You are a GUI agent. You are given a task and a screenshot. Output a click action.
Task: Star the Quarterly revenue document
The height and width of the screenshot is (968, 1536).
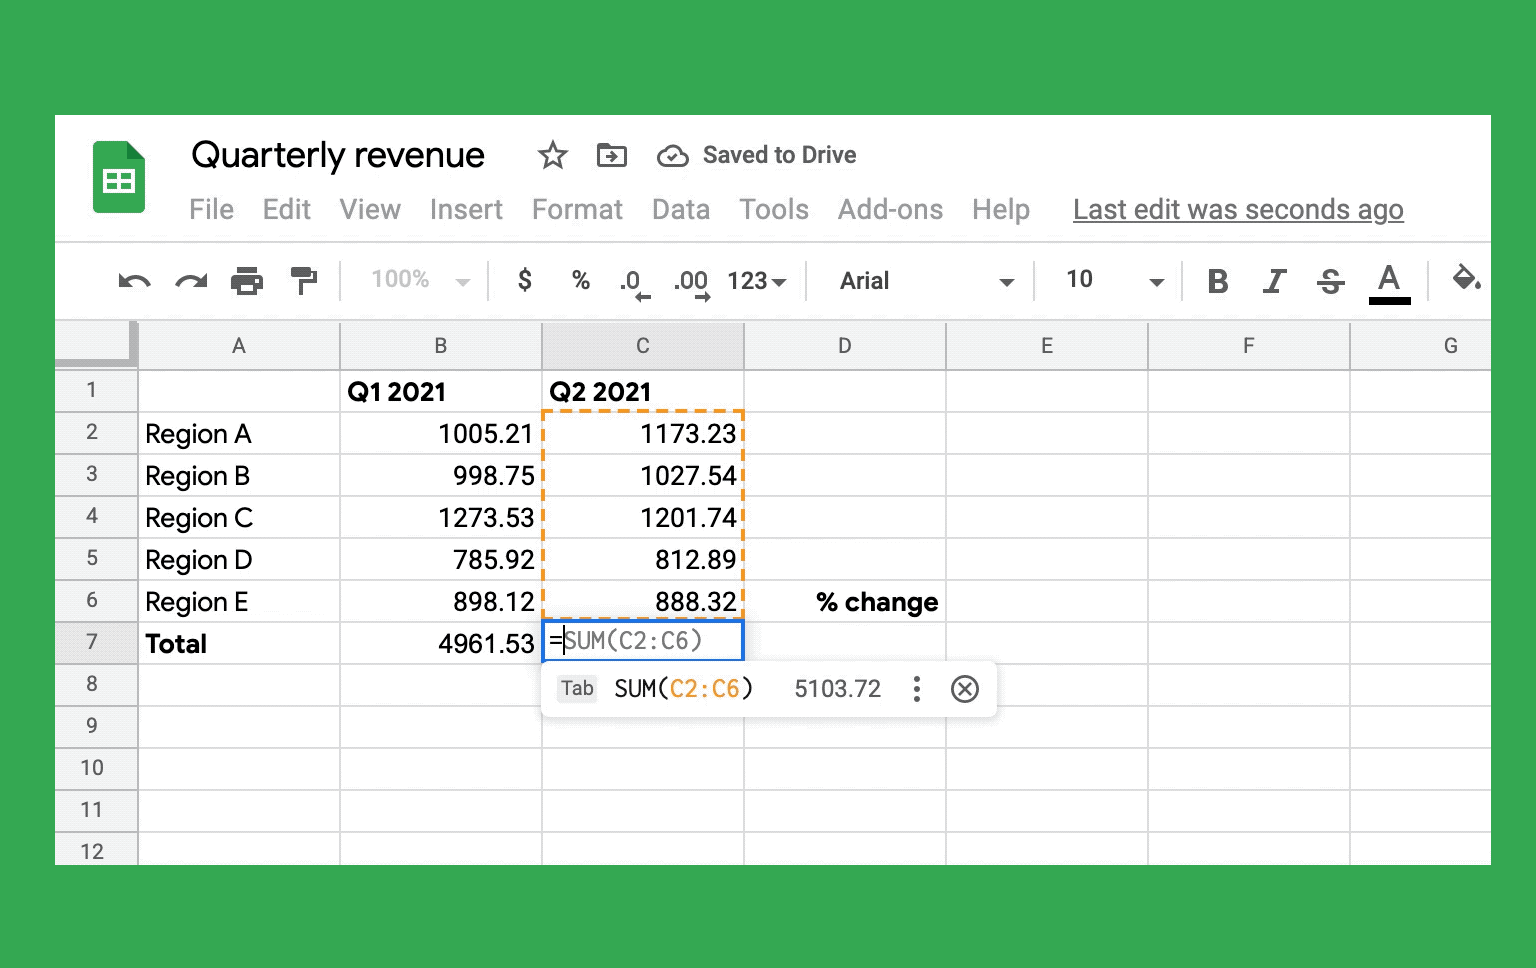(552, 155)
